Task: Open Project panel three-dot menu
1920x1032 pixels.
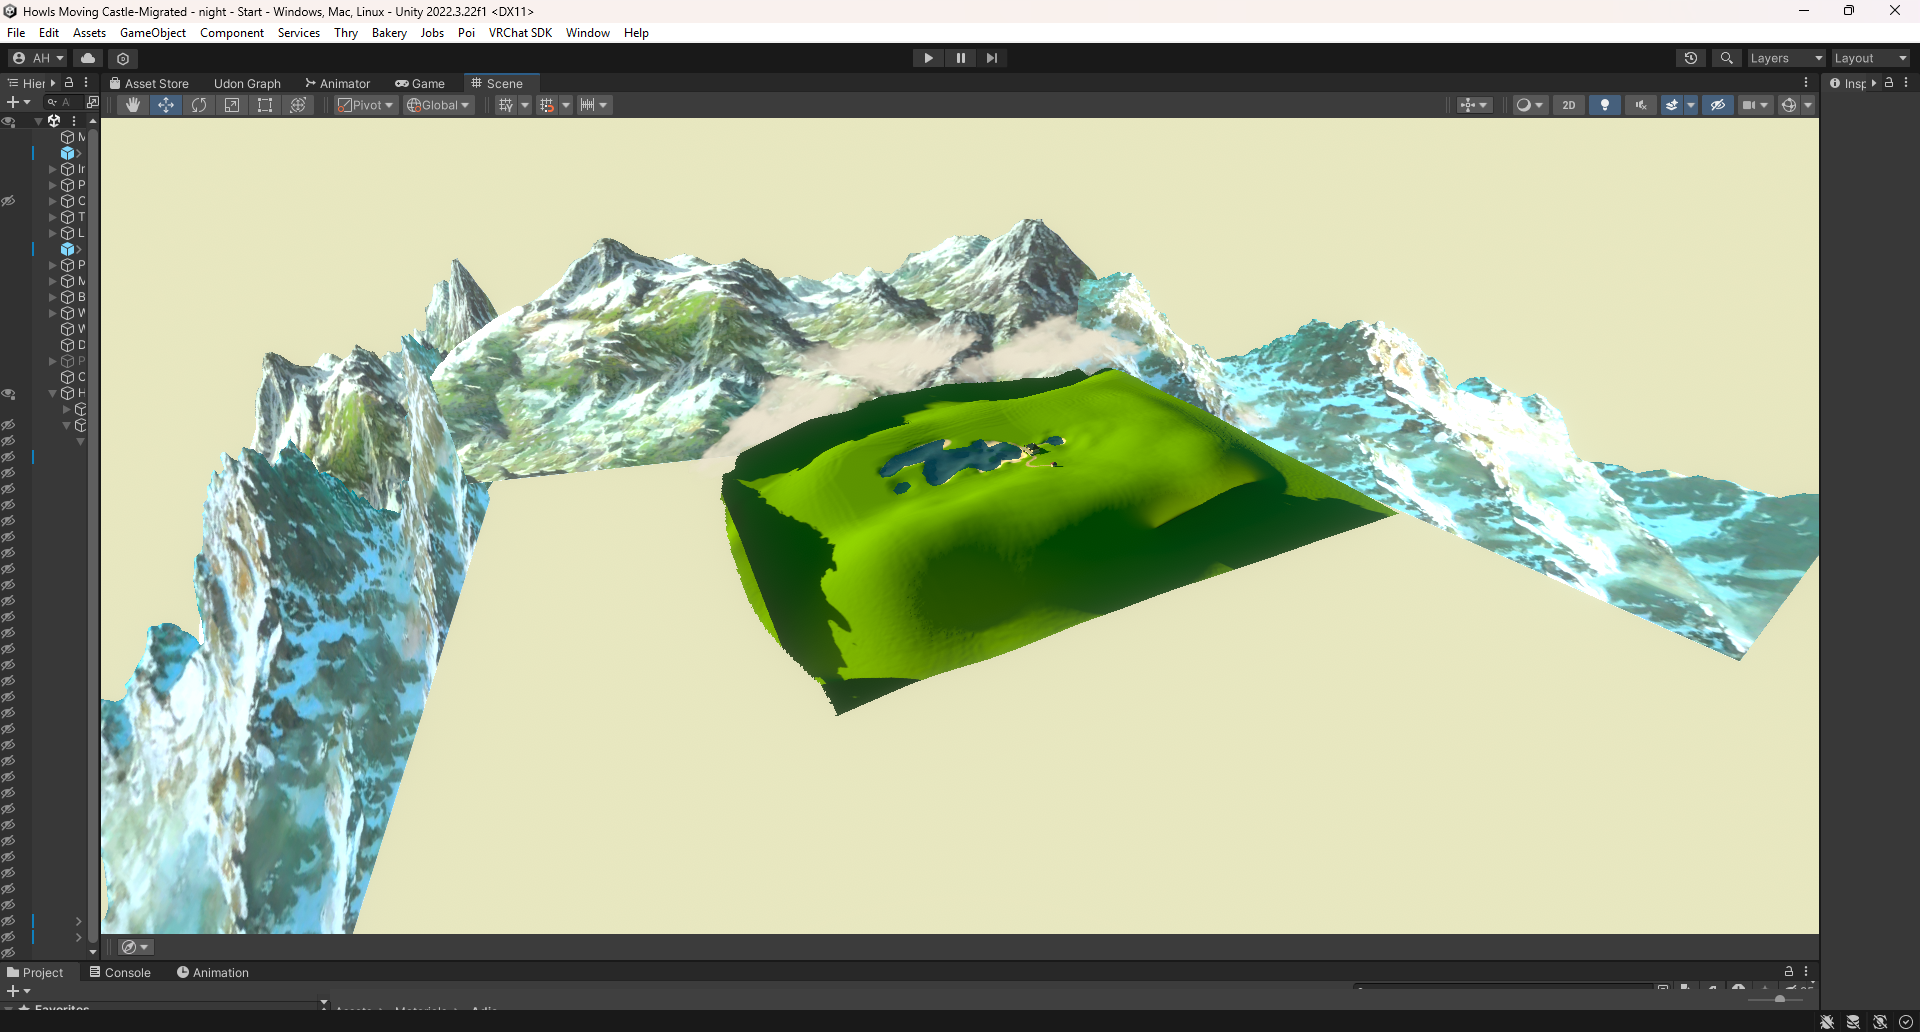Action: pos(1806,971)
